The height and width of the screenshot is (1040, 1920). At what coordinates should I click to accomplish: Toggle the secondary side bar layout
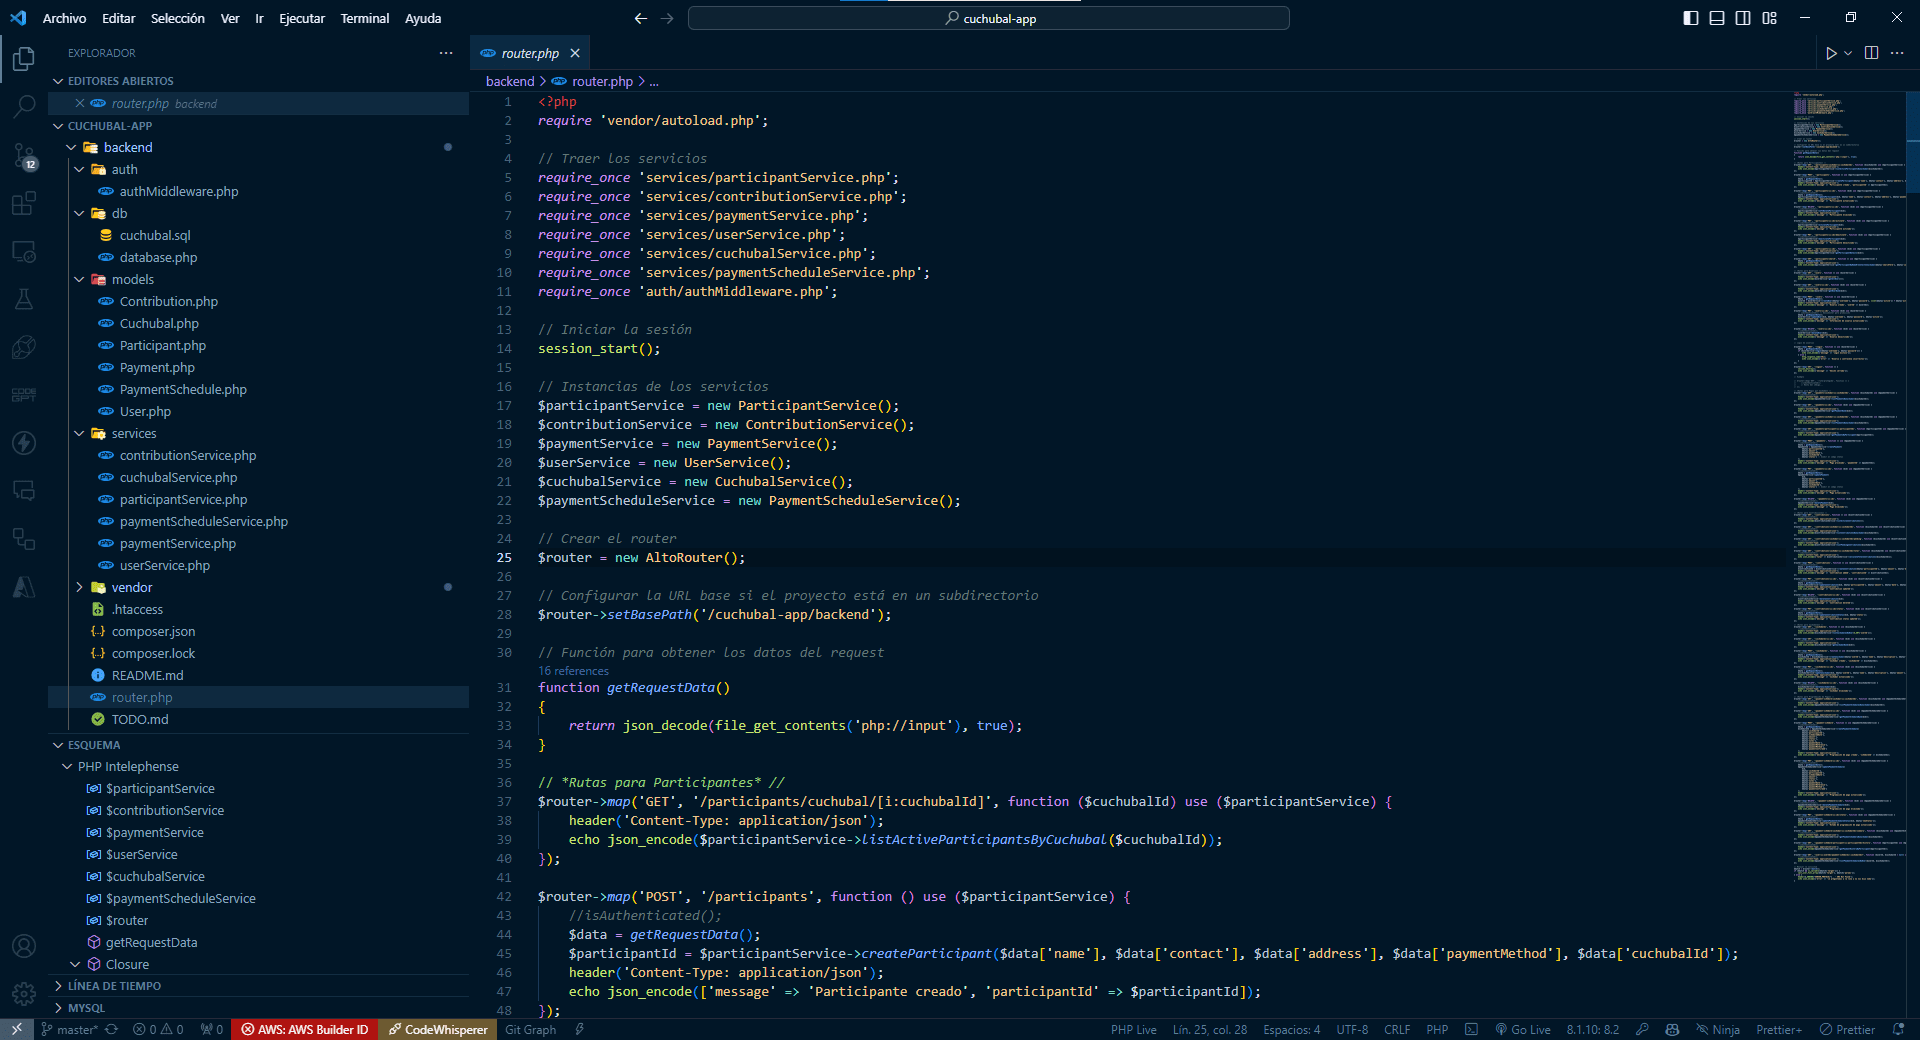(1743, 18)
